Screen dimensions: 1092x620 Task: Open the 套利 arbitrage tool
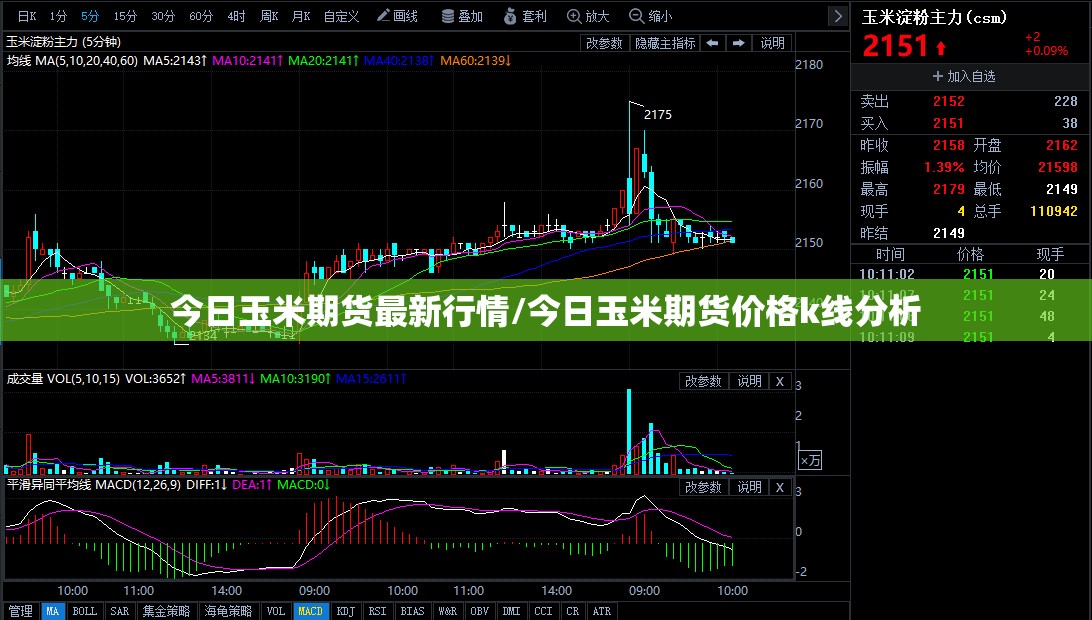pos(526,16)
